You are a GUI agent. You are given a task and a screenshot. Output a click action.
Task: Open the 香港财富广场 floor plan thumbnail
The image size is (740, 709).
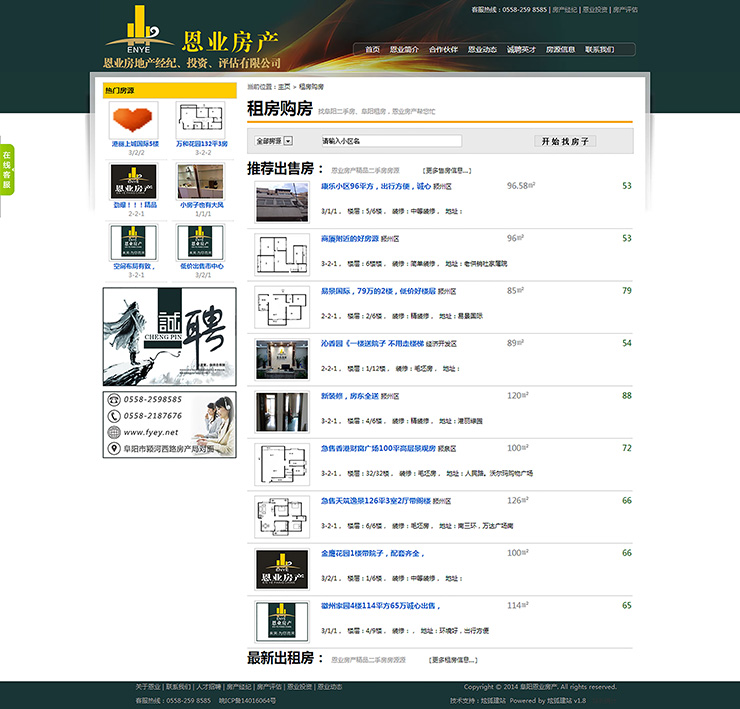pyautogui.click(x=282, y=464)
